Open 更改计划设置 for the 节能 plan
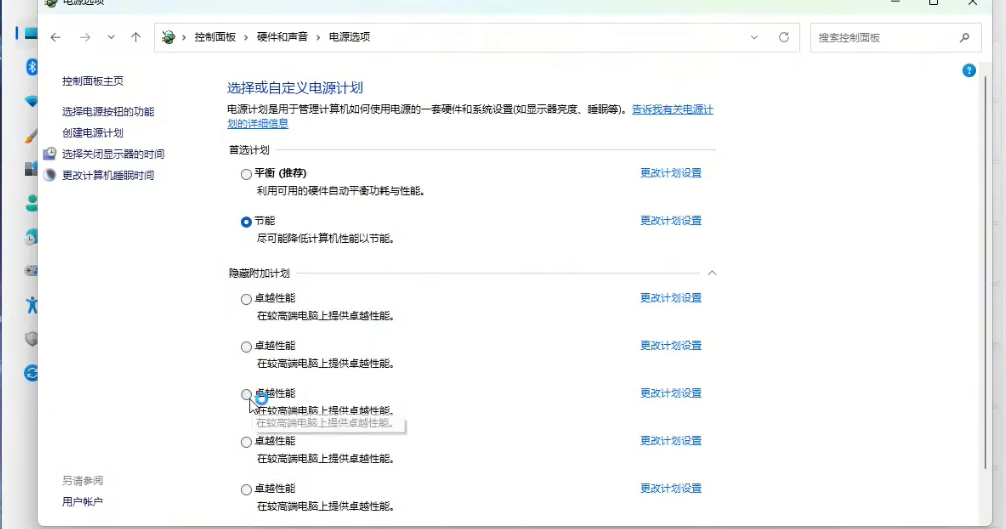The width and height of the screenshot is (1006, 529). (670, 221)
